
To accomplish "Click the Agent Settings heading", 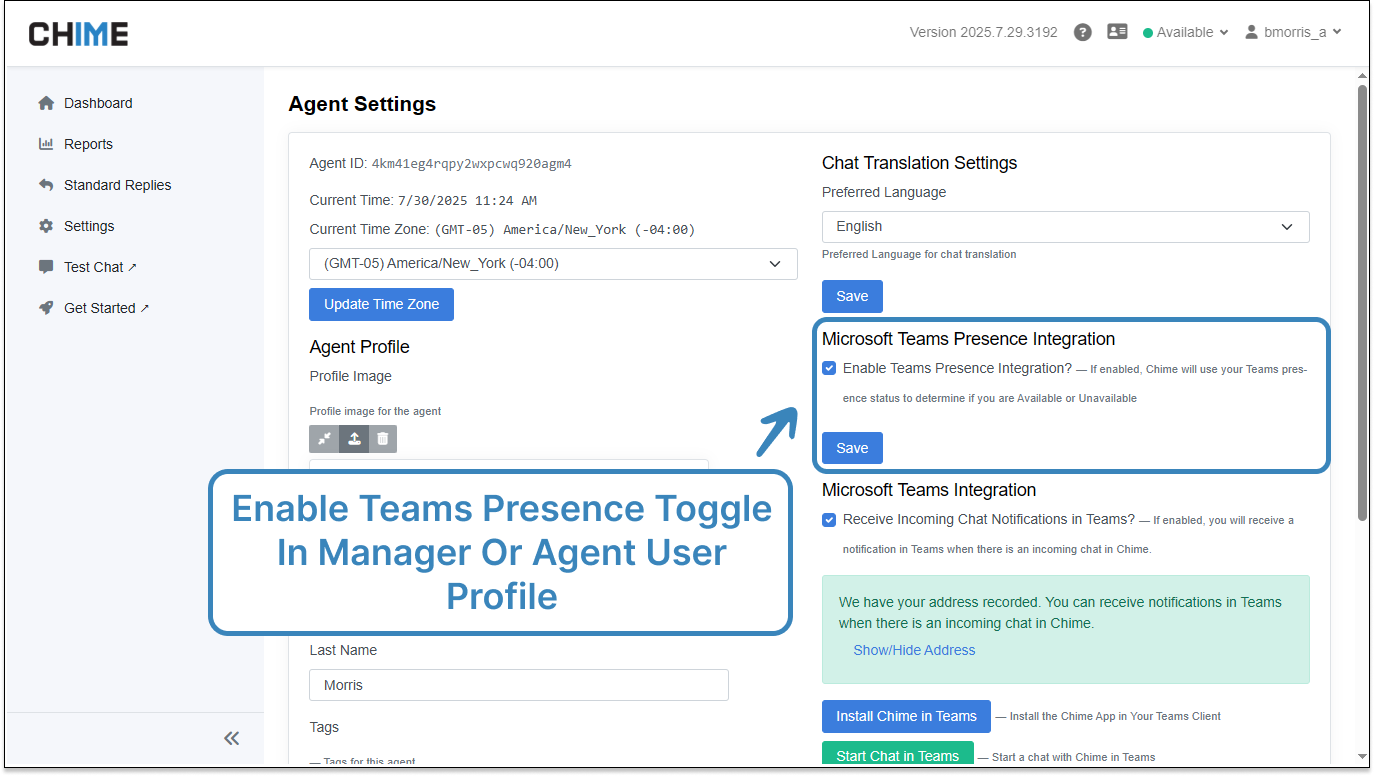I will (x=362, y=104).
